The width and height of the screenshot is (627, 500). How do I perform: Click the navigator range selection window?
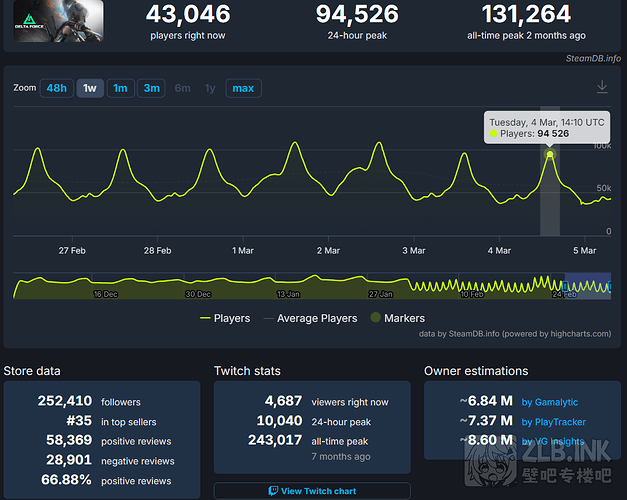coord(587,286)
